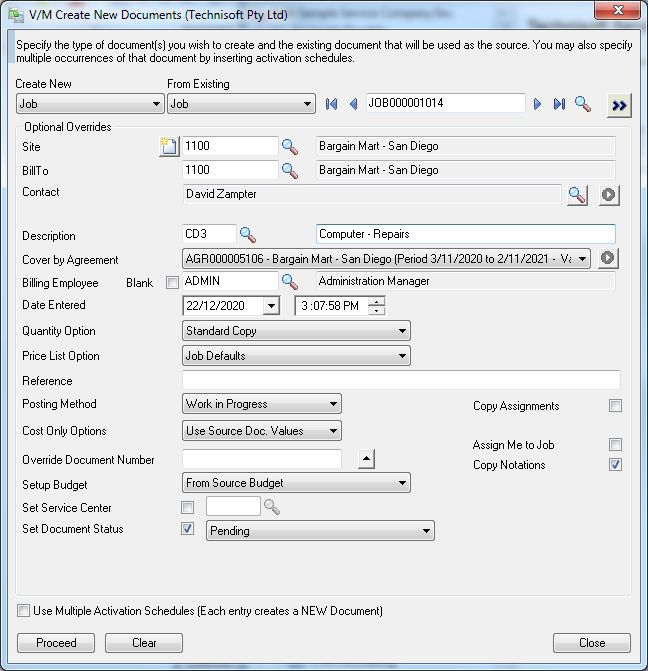The width and height of the screenshot is (648, 671).
Task: Click the Close button
Action: pyautogui.click(x=592, y=643)
